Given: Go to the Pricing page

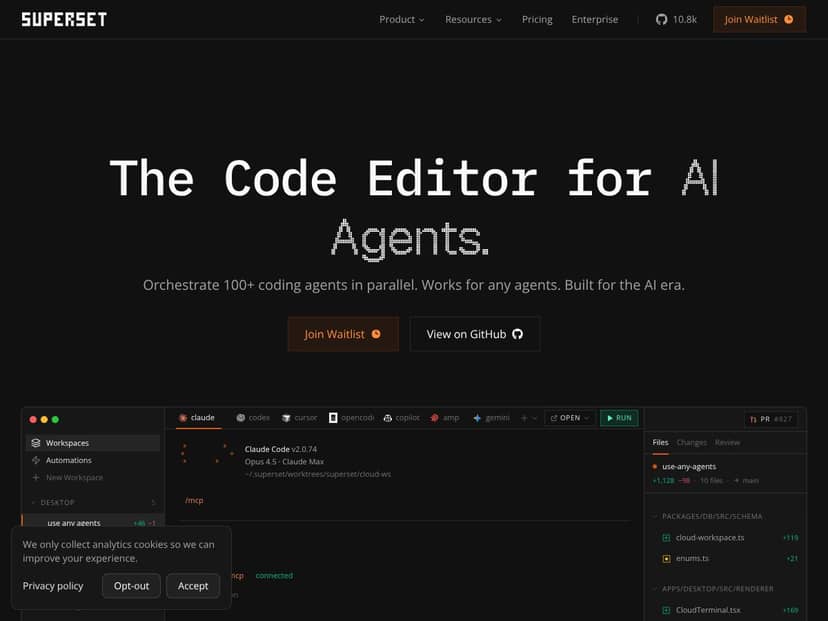Looking at the screenshot, I should coord(537,20).
